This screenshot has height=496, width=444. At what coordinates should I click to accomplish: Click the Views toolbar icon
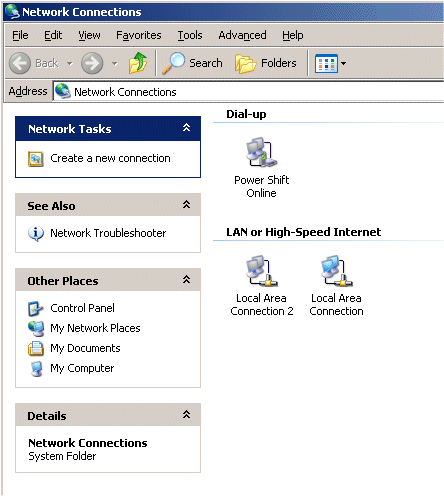click(326, 63)
